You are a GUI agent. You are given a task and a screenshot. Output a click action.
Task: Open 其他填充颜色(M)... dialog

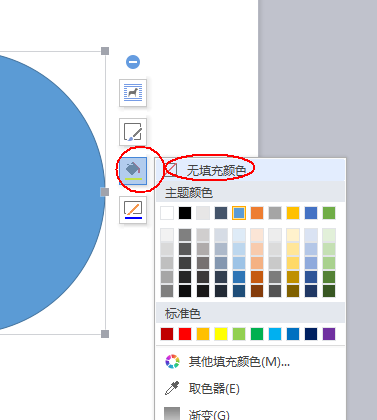[x=239, y=362]
